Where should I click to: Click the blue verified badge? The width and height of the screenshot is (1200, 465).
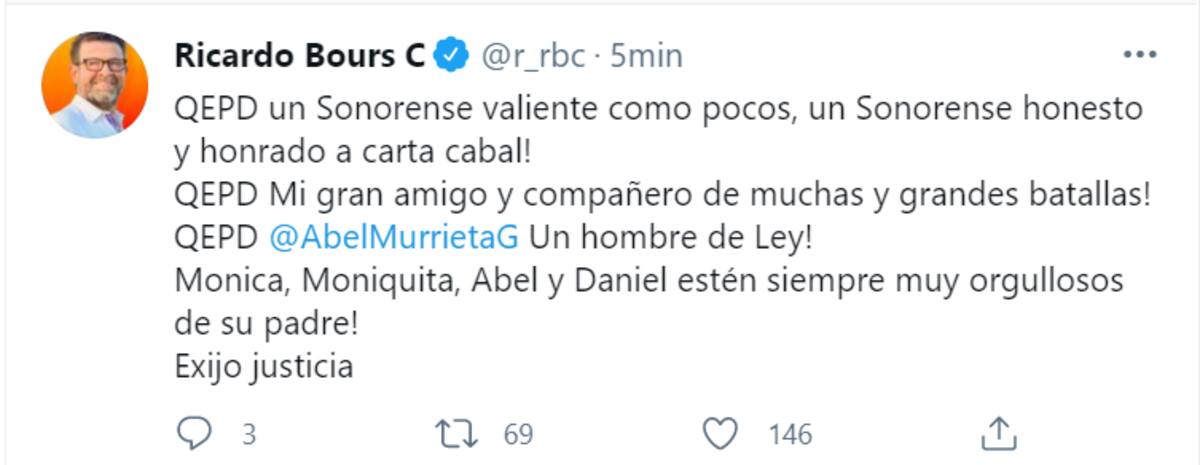[453, 55]
